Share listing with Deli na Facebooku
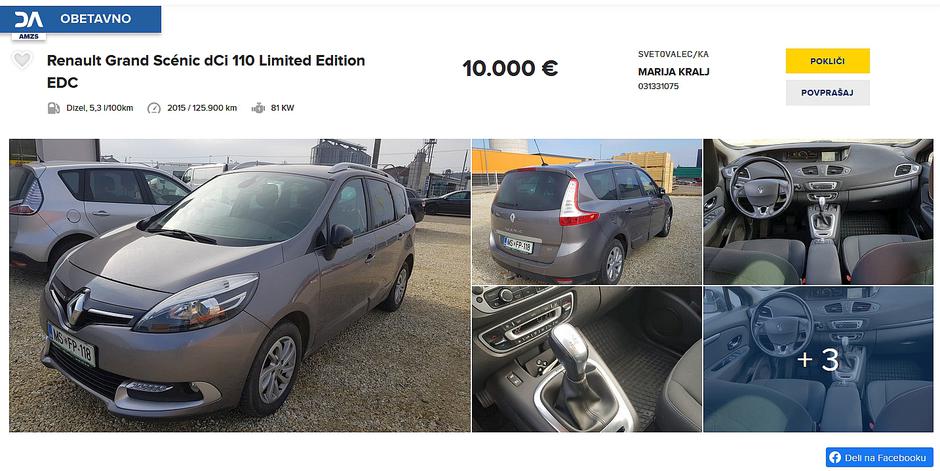 coord(879,458)
